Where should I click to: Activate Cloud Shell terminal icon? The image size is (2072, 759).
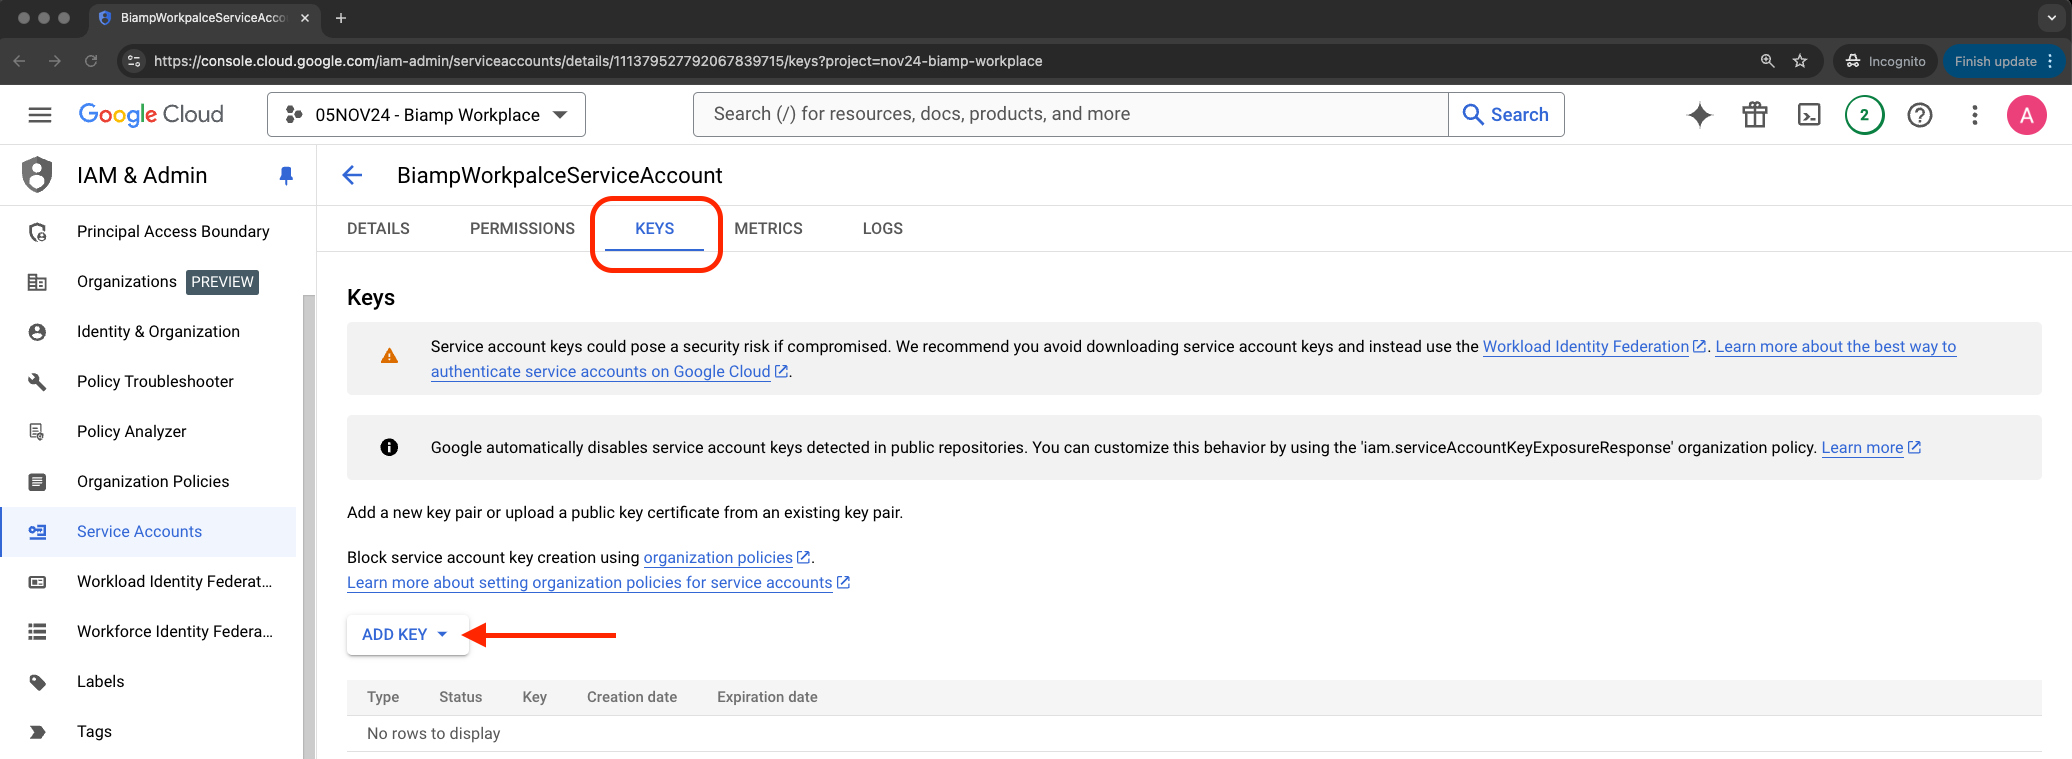coord(1809,115)
